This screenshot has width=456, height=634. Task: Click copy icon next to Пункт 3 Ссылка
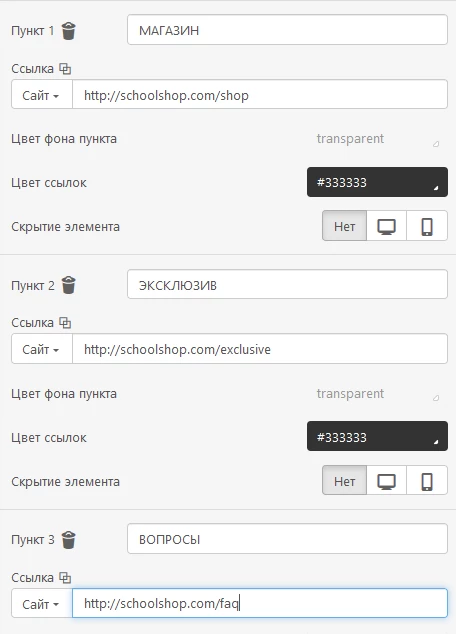(65, 577)
